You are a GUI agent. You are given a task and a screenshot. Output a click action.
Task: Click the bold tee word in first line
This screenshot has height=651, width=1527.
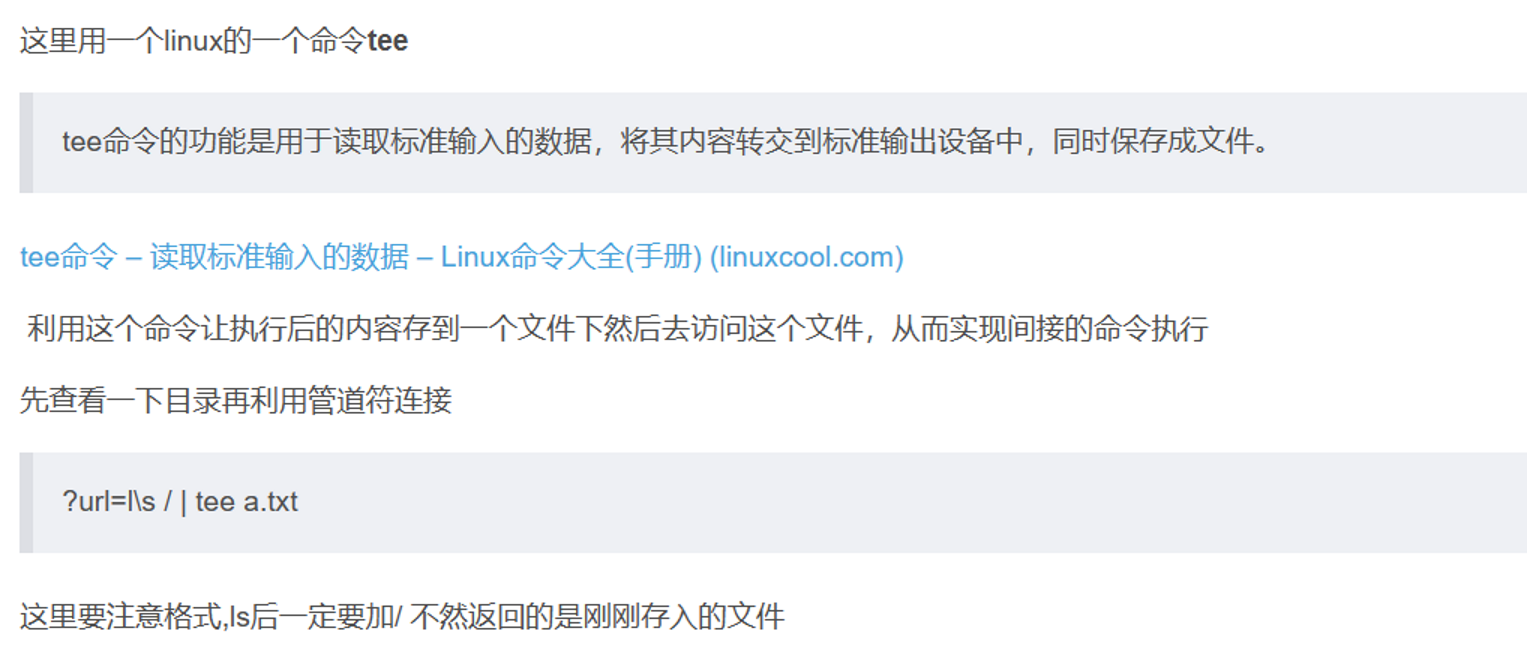(388, 43)
